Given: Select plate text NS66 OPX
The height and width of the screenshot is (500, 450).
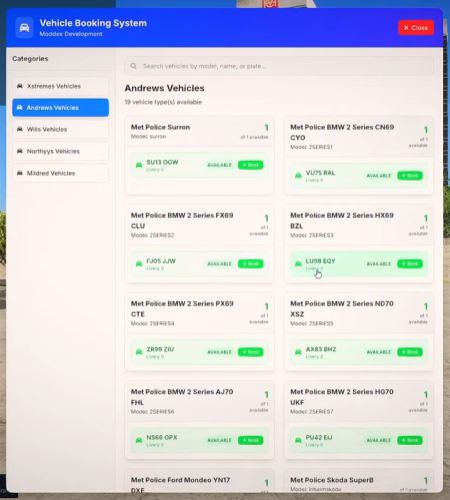Looking at the screenshot, I should coord(162,437).
